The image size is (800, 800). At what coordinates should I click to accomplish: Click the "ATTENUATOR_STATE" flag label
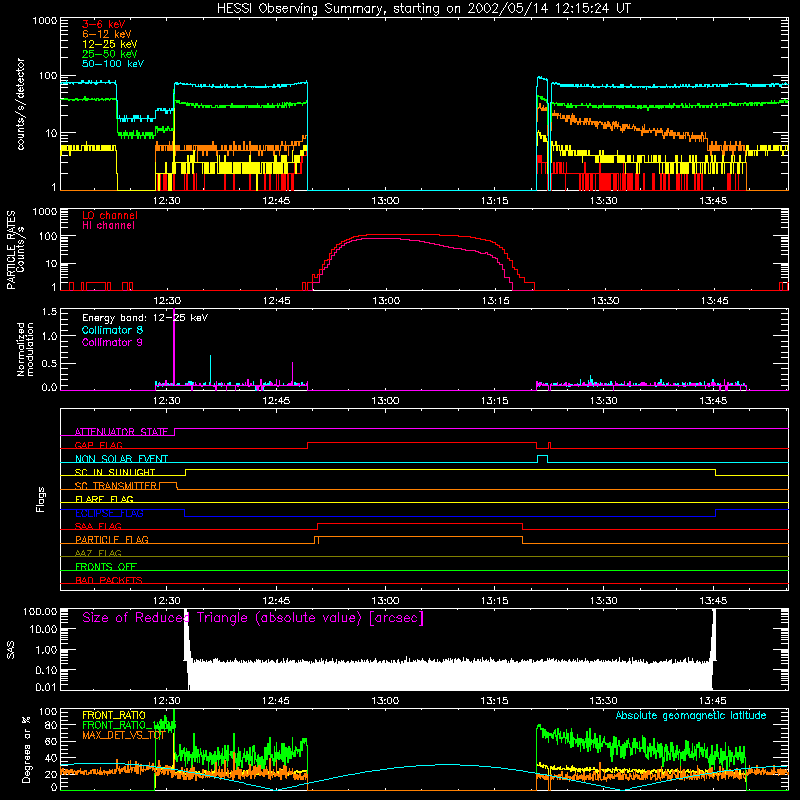tap(121, 432)
